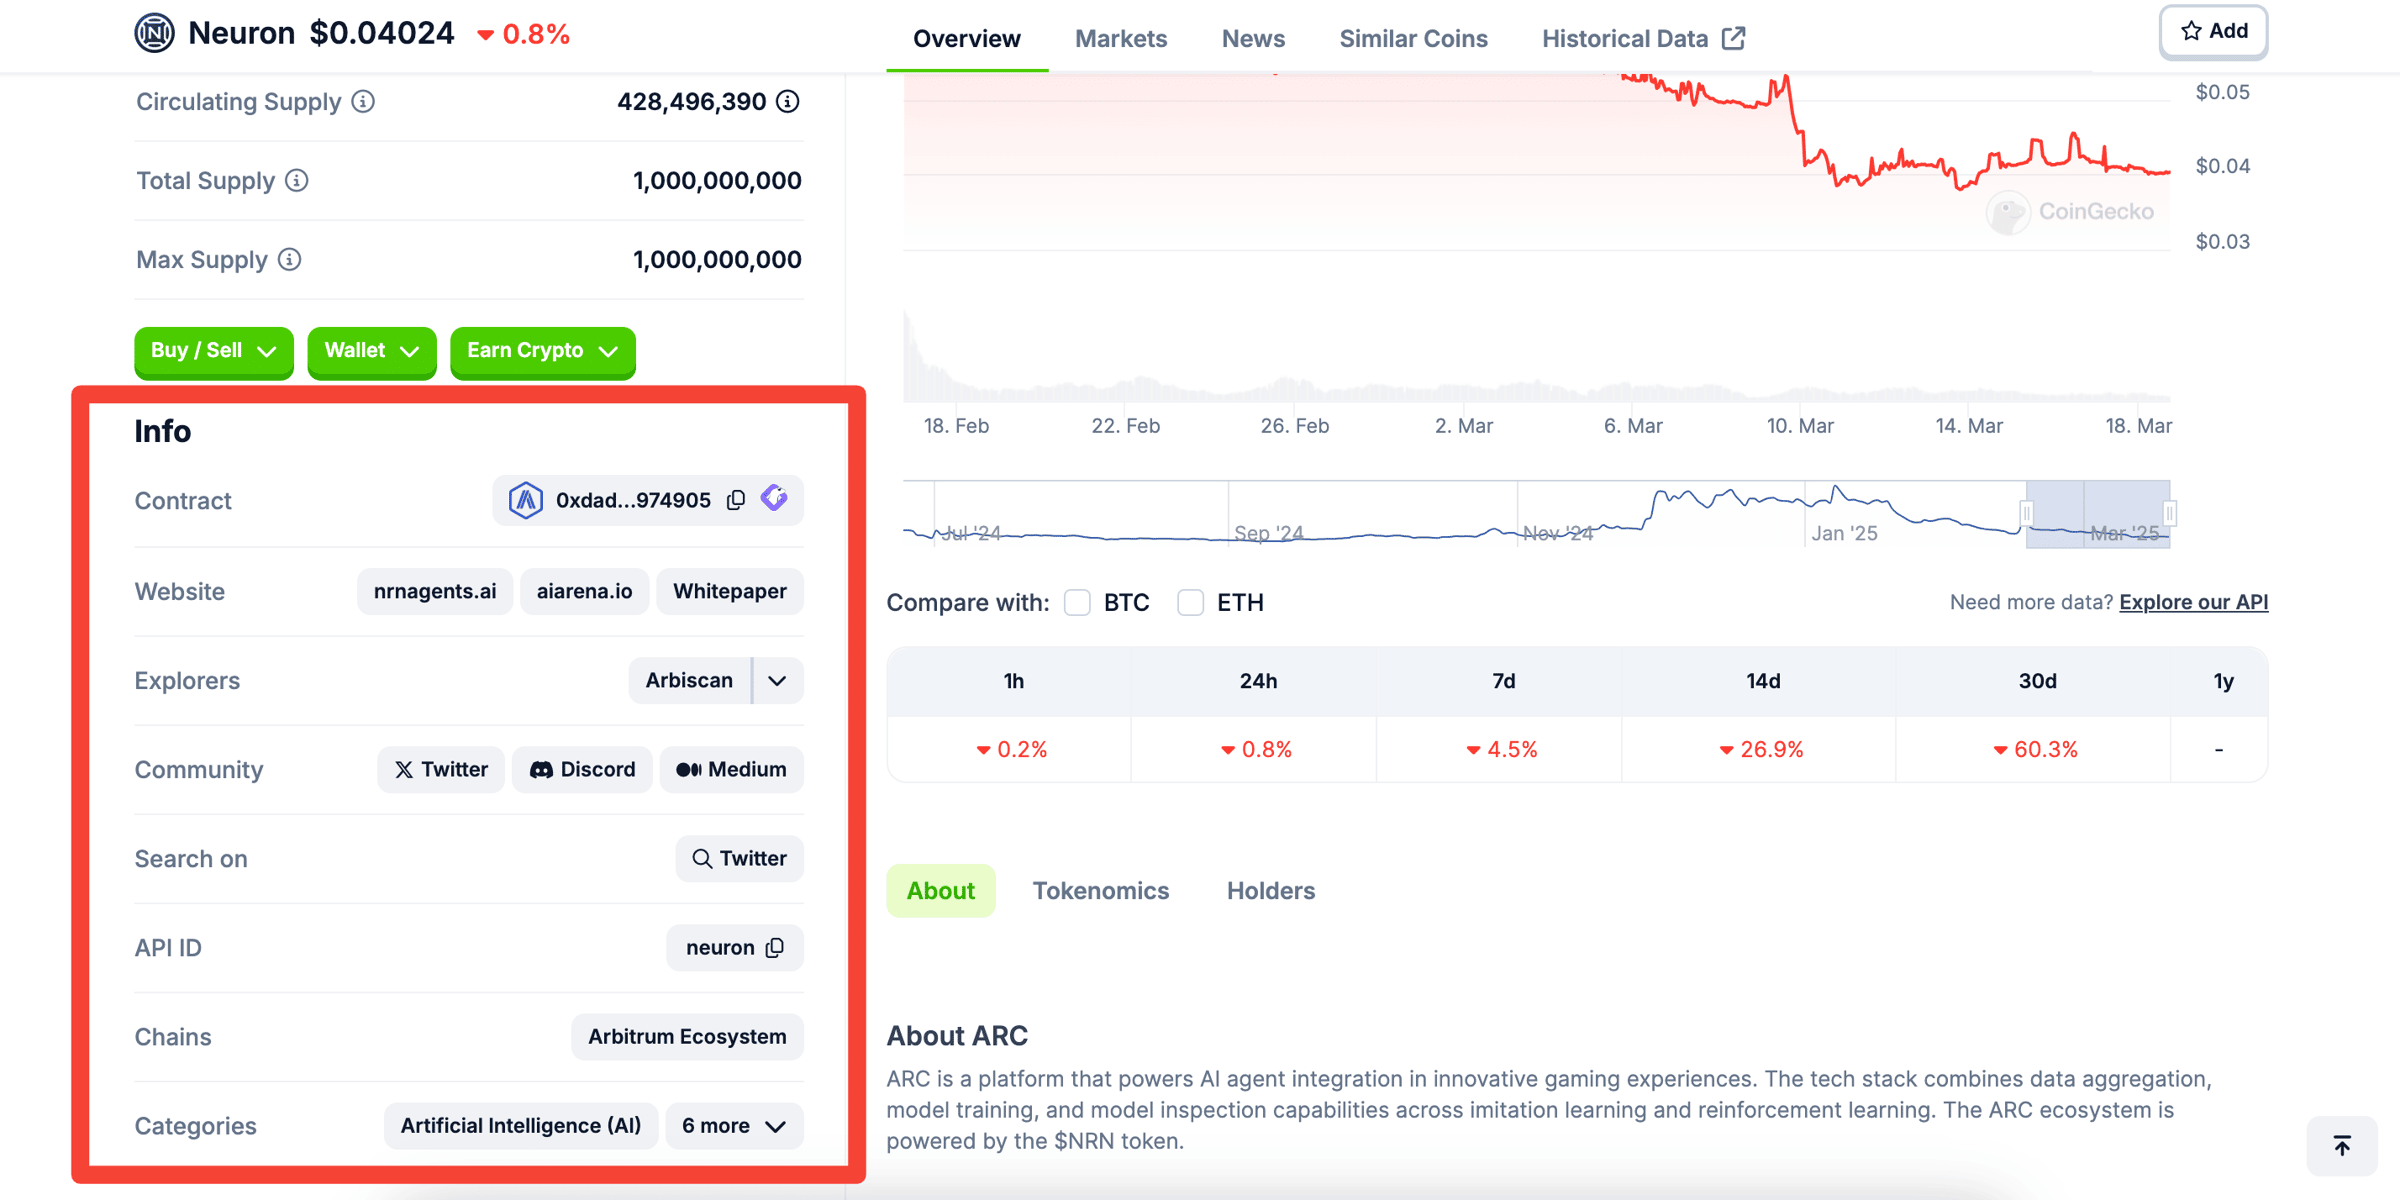The width and height of the screenshot is (2400, 1200).
Task: Click Explore our API link
Action: pos(2193,602)
